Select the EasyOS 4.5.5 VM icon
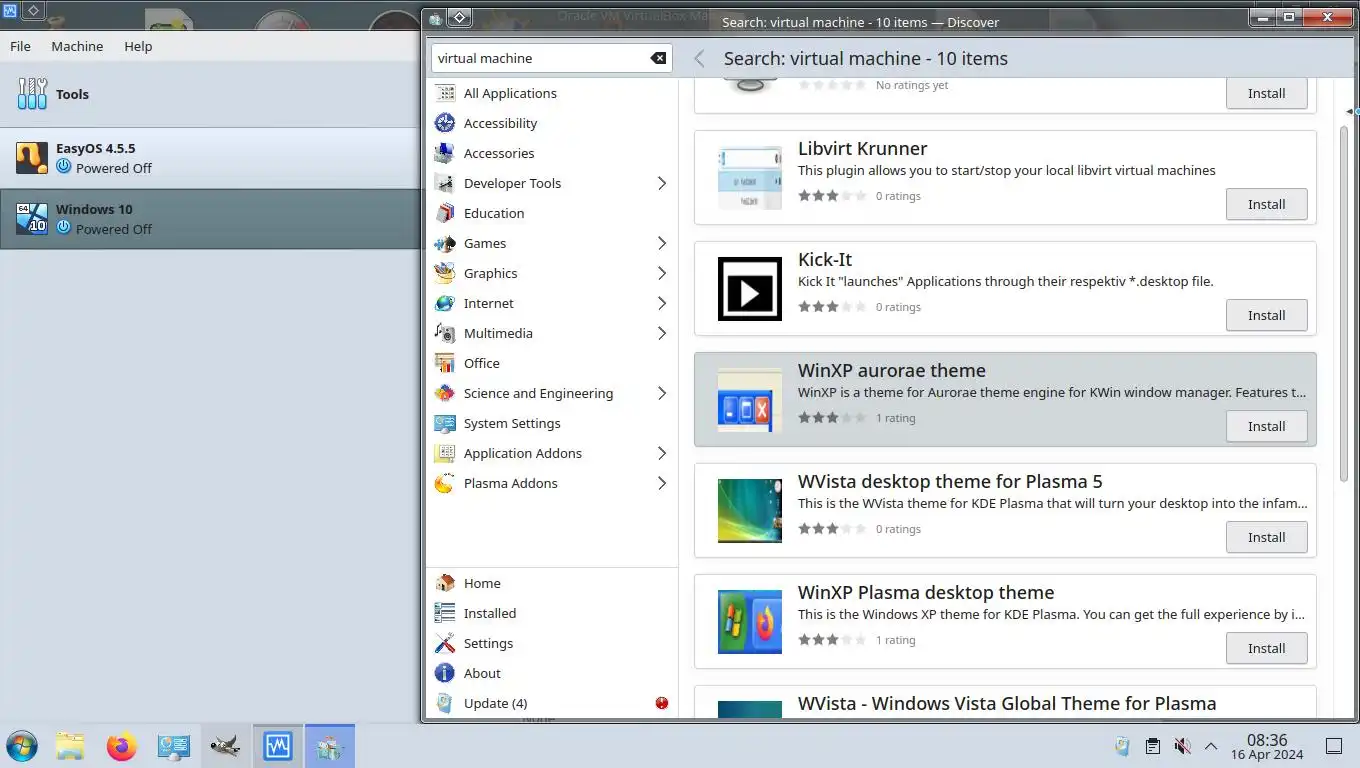Image resolution: width=1360 pixels, height=768 pixels. pyautogui.click(x=32, y=158)
